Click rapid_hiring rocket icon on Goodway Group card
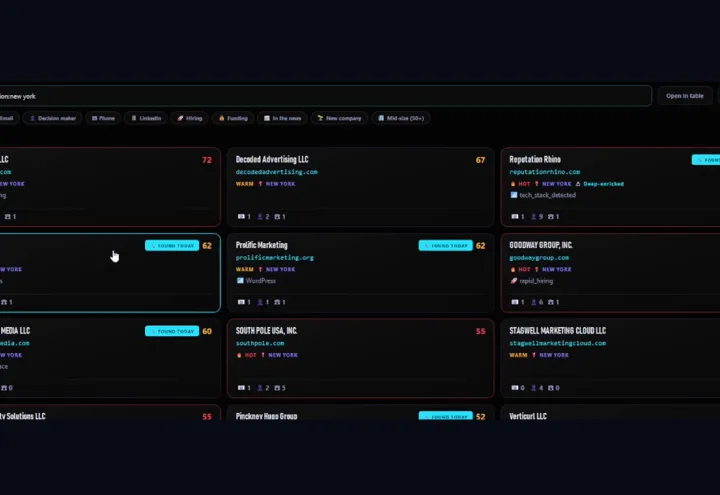This screenshot has width=720, height=495. (x=514, y=281)
